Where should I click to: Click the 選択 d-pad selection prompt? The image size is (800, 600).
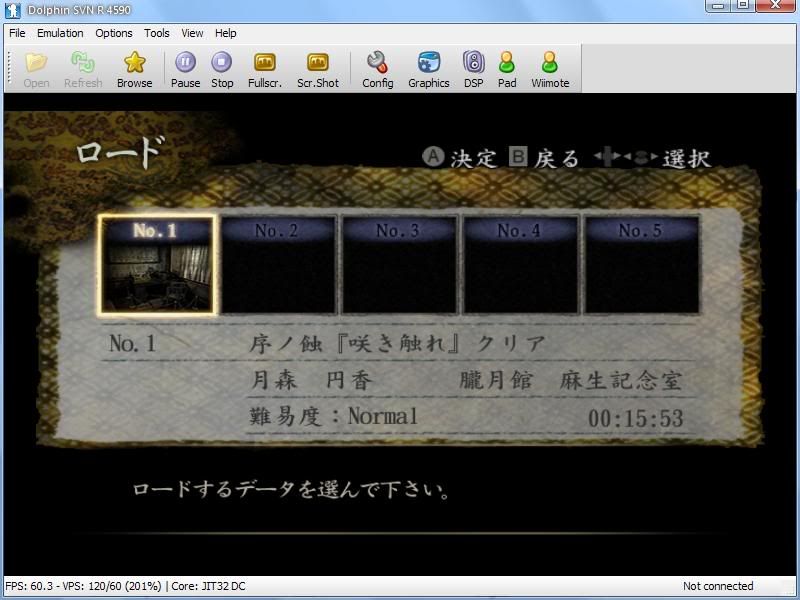(653, 158)
